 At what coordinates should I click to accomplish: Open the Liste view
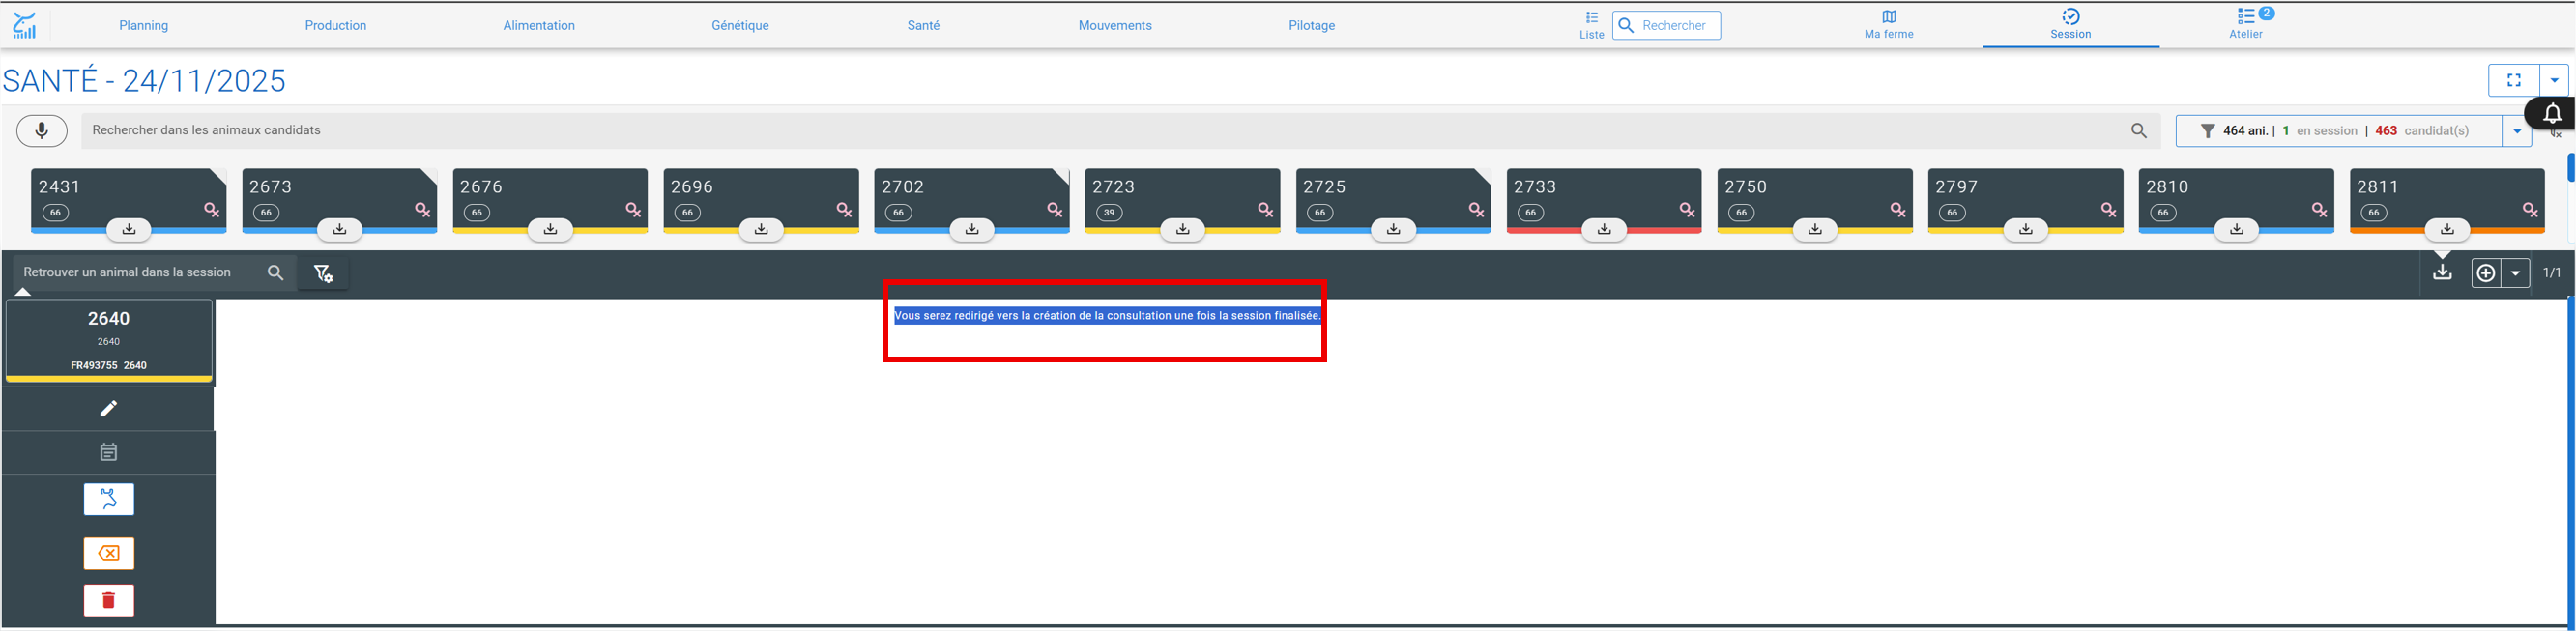tap(1591, 25)
